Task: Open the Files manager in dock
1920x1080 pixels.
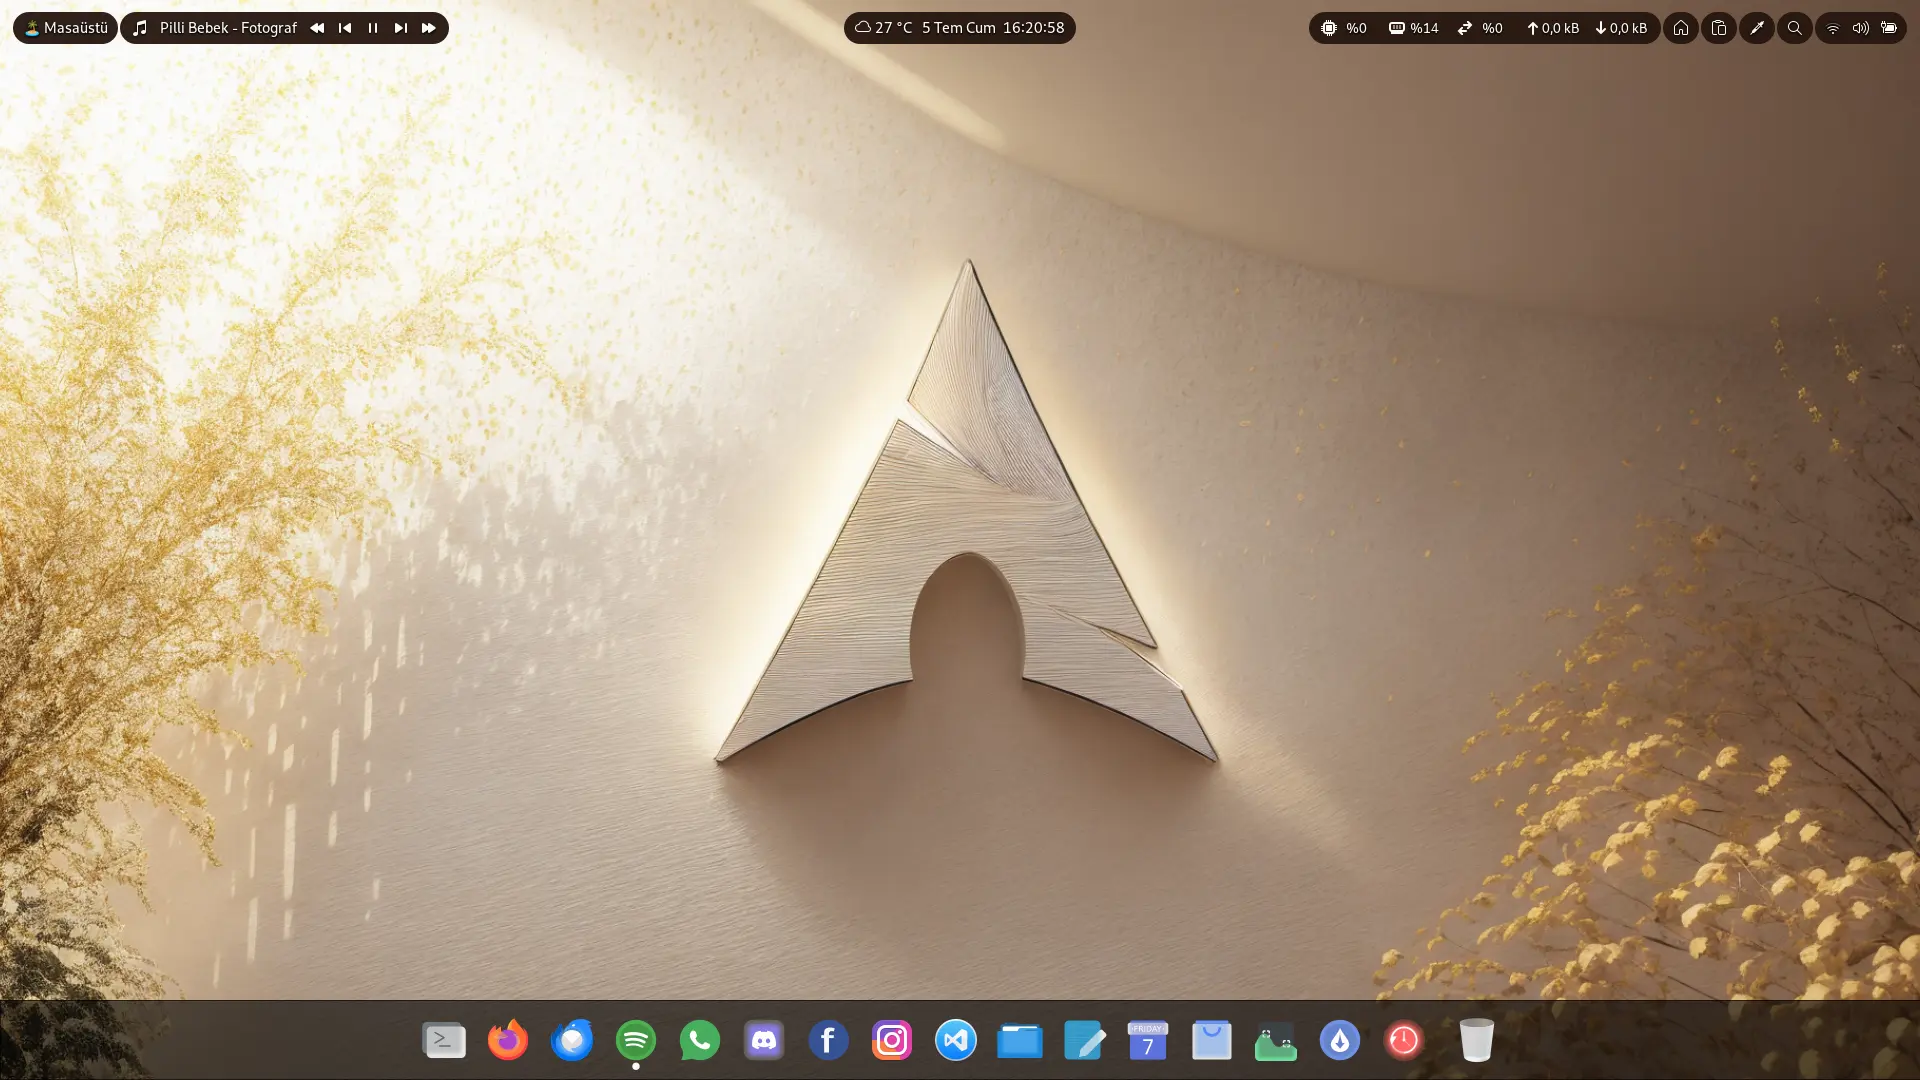Action: point(1020,1041)
